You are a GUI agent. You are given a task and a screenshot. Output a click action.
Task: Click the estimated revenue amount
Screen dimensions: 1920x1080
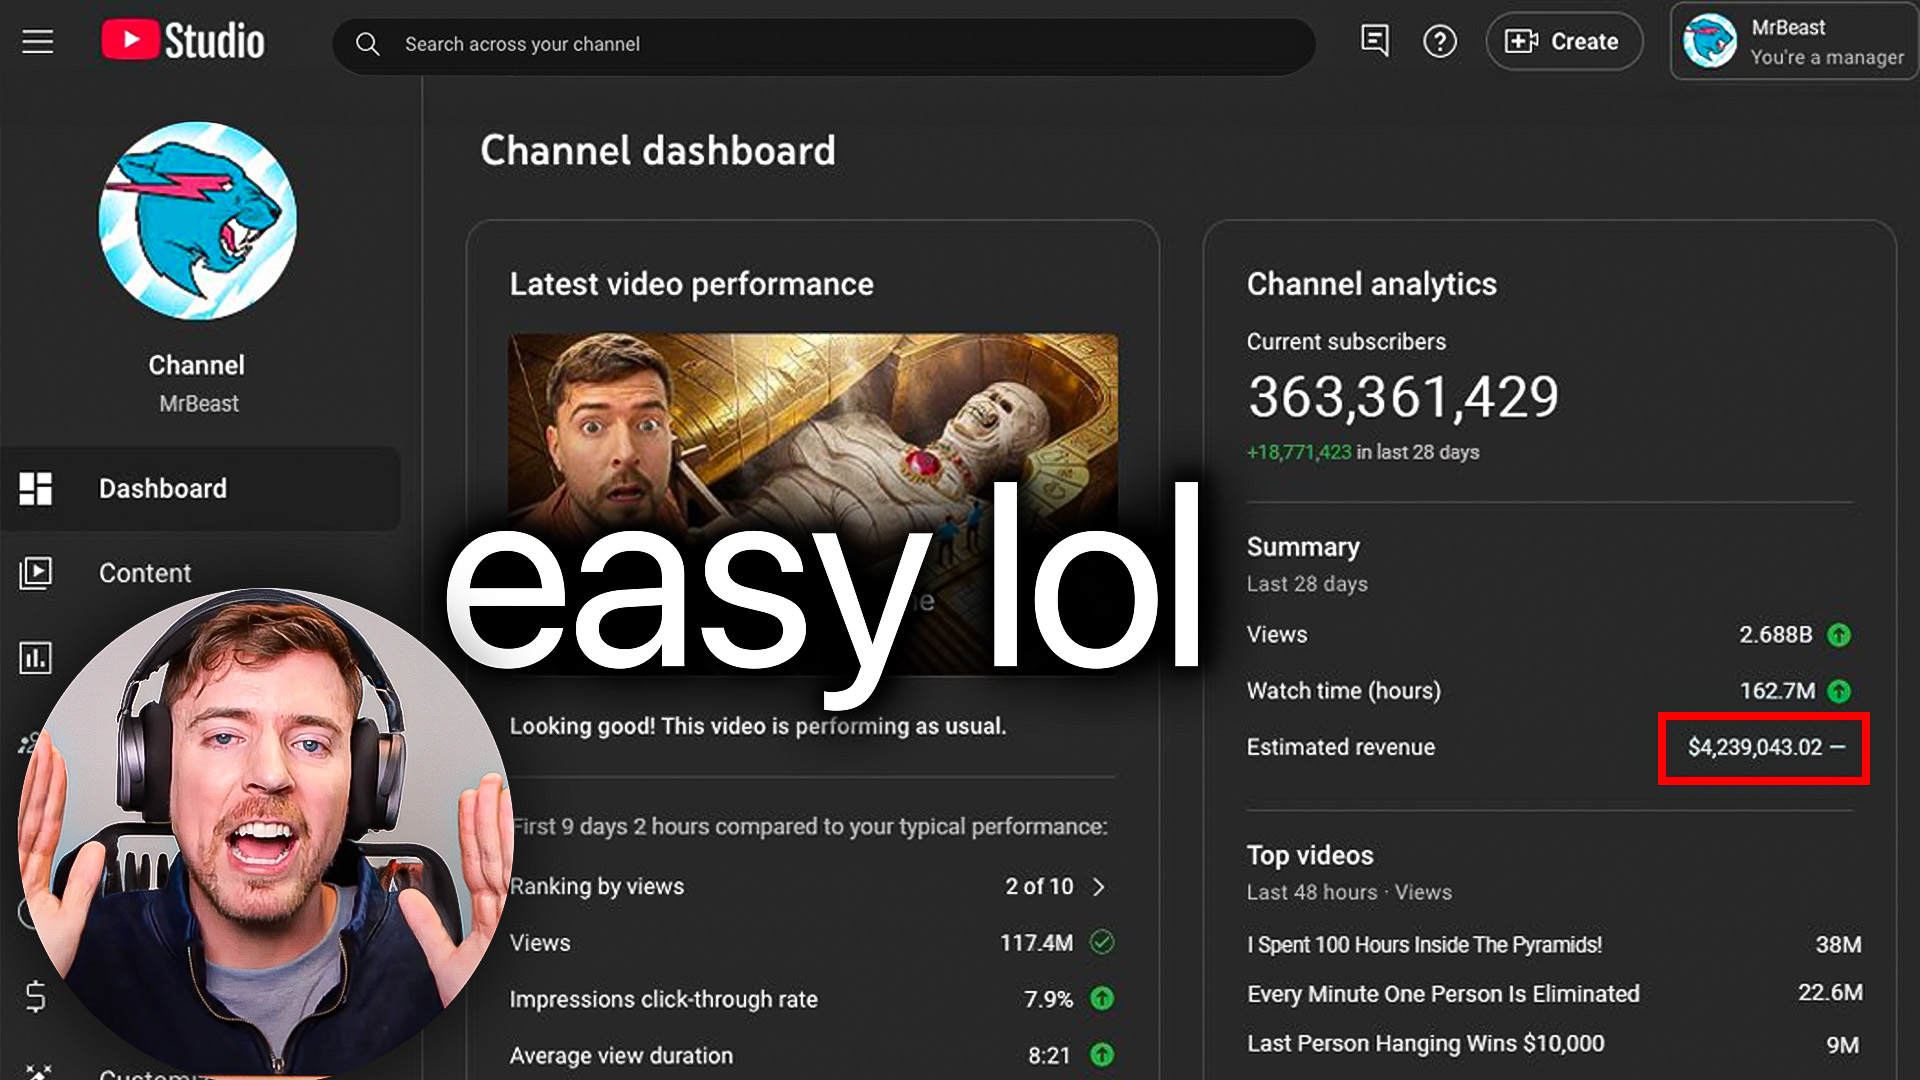coord(1754,748)
